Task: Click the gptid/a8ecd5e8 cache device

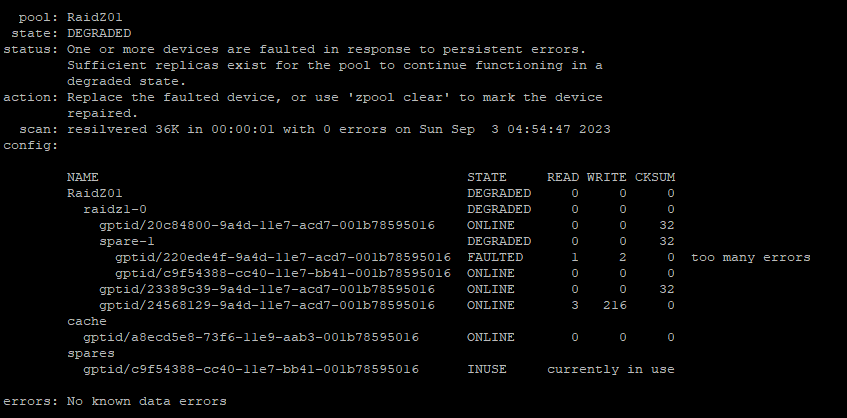Action: point(251,337)
